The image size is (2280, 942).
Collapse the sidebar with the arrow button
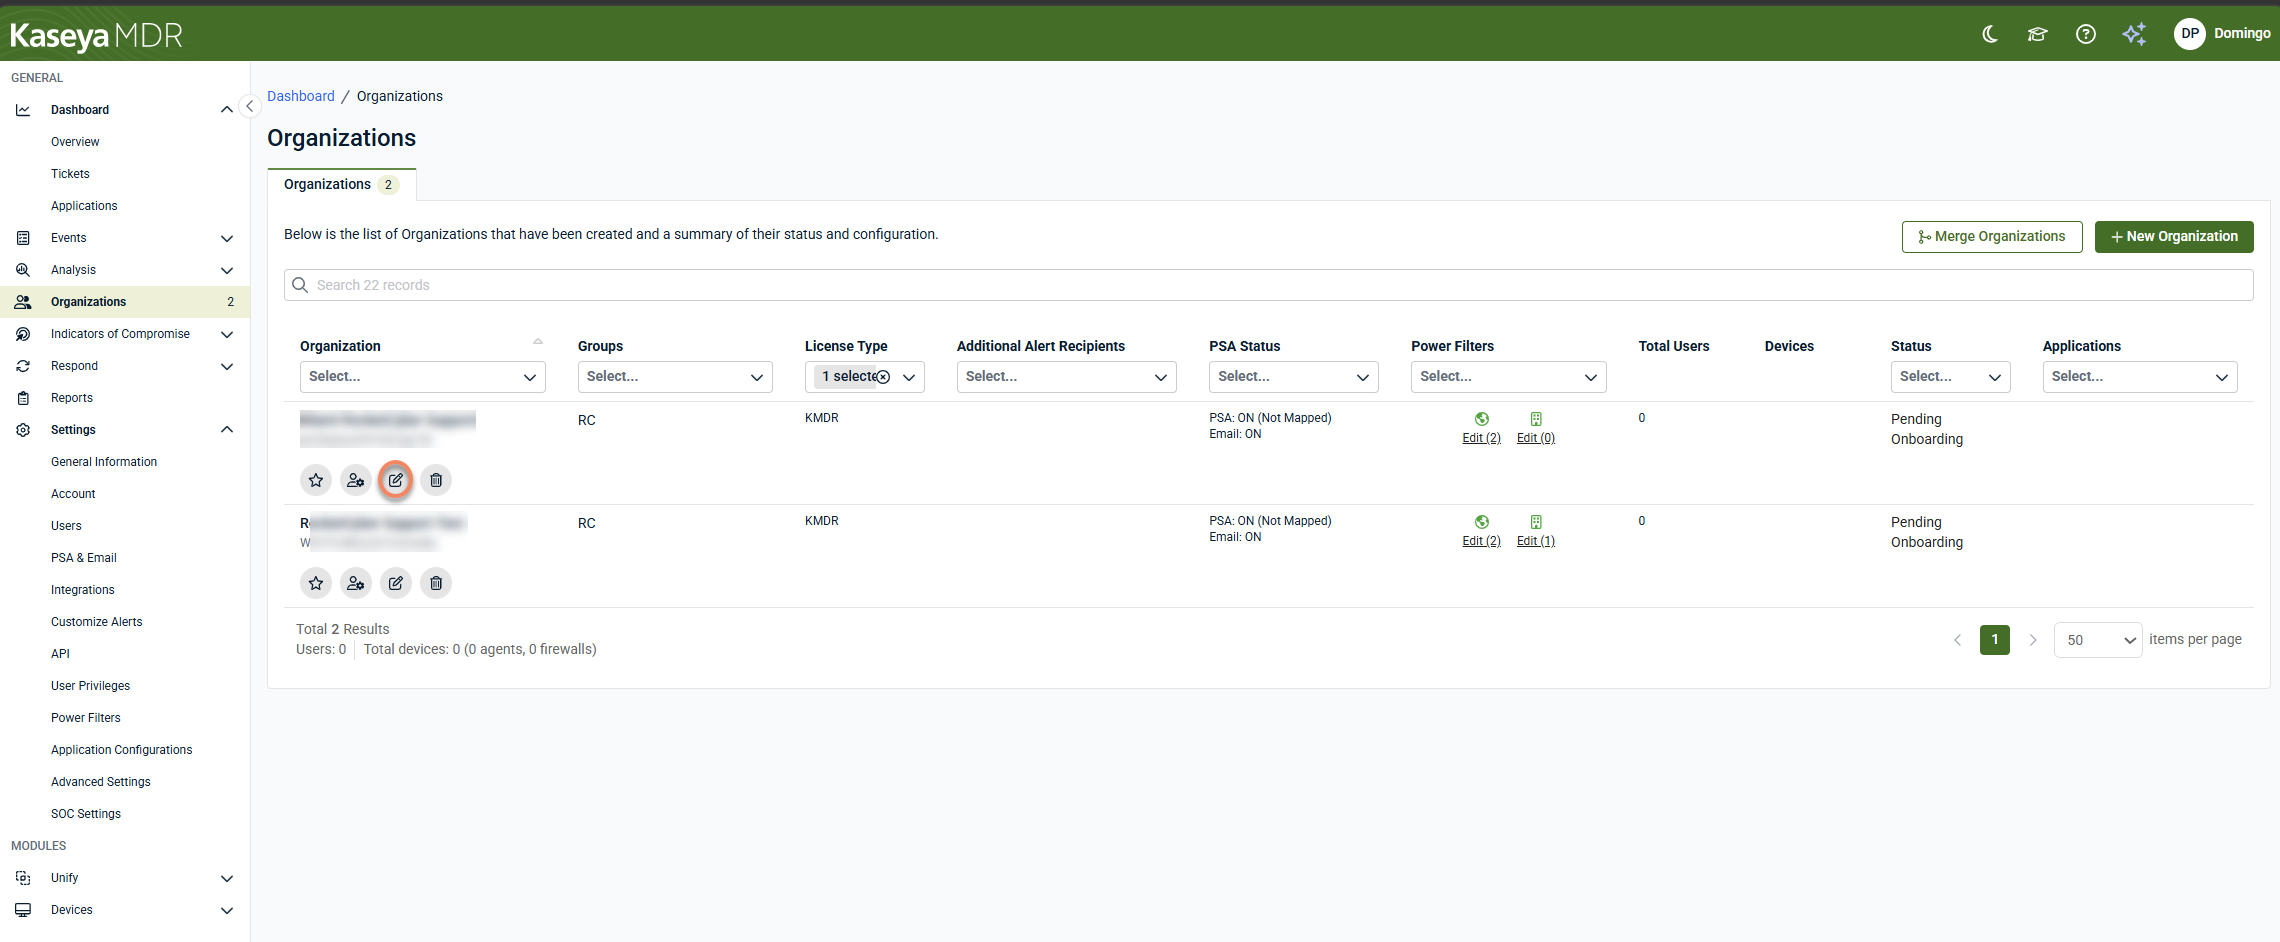[250, 106]
